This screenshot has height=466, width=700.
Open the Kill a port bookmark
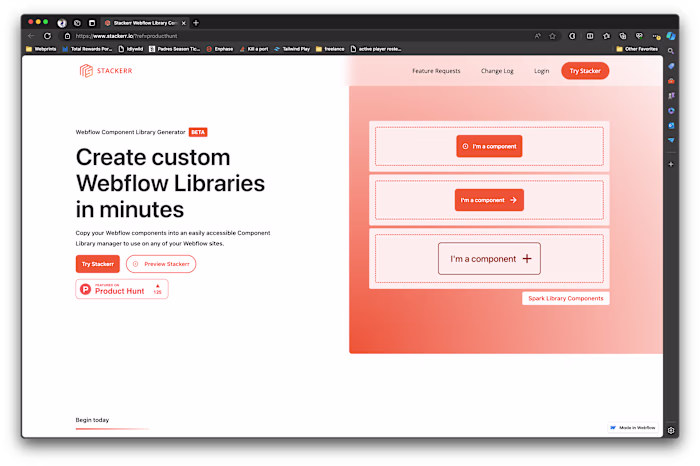[254, 49]
